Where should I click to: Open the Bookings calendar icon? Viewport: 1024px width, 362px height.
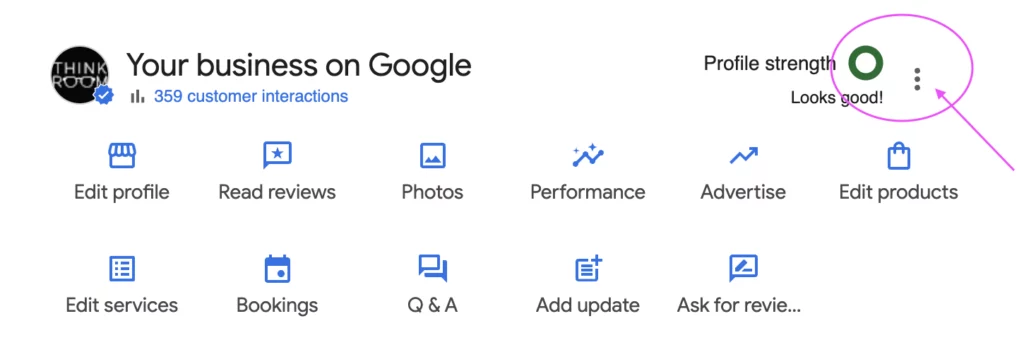pyautogui.click(x=277, y=269)
